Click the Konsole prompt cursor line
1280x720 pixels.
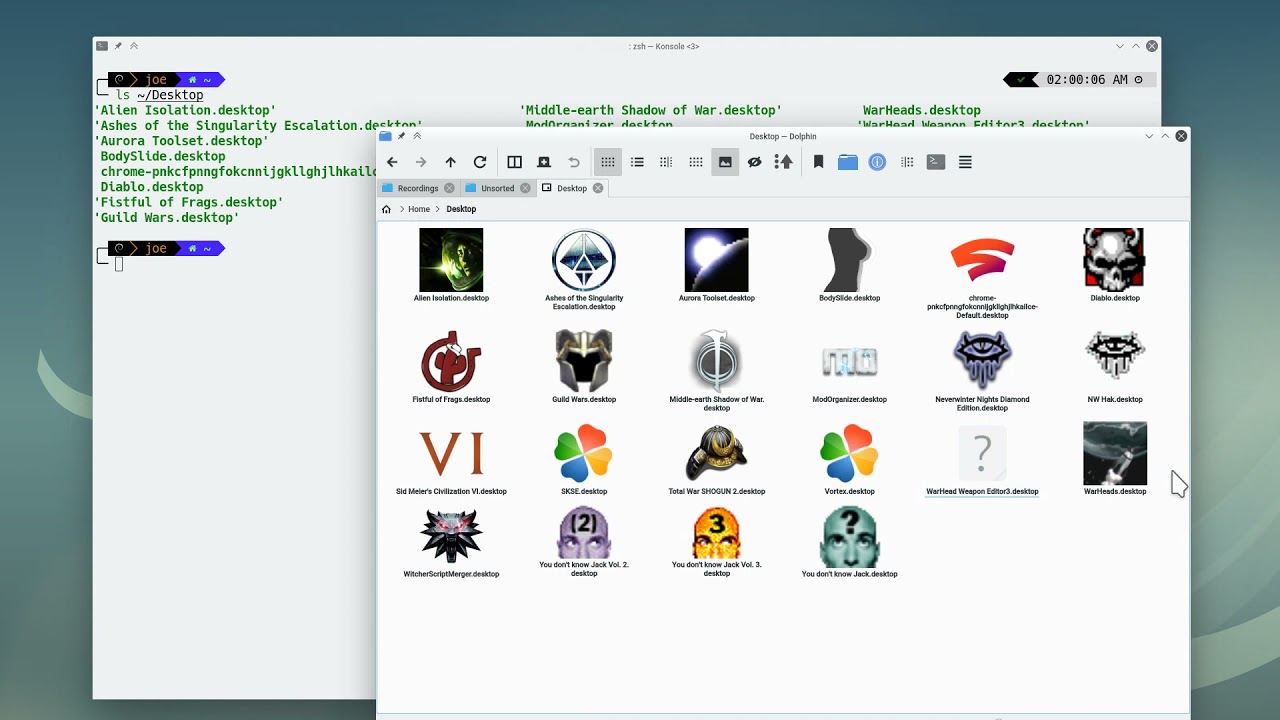pos(119,264)
